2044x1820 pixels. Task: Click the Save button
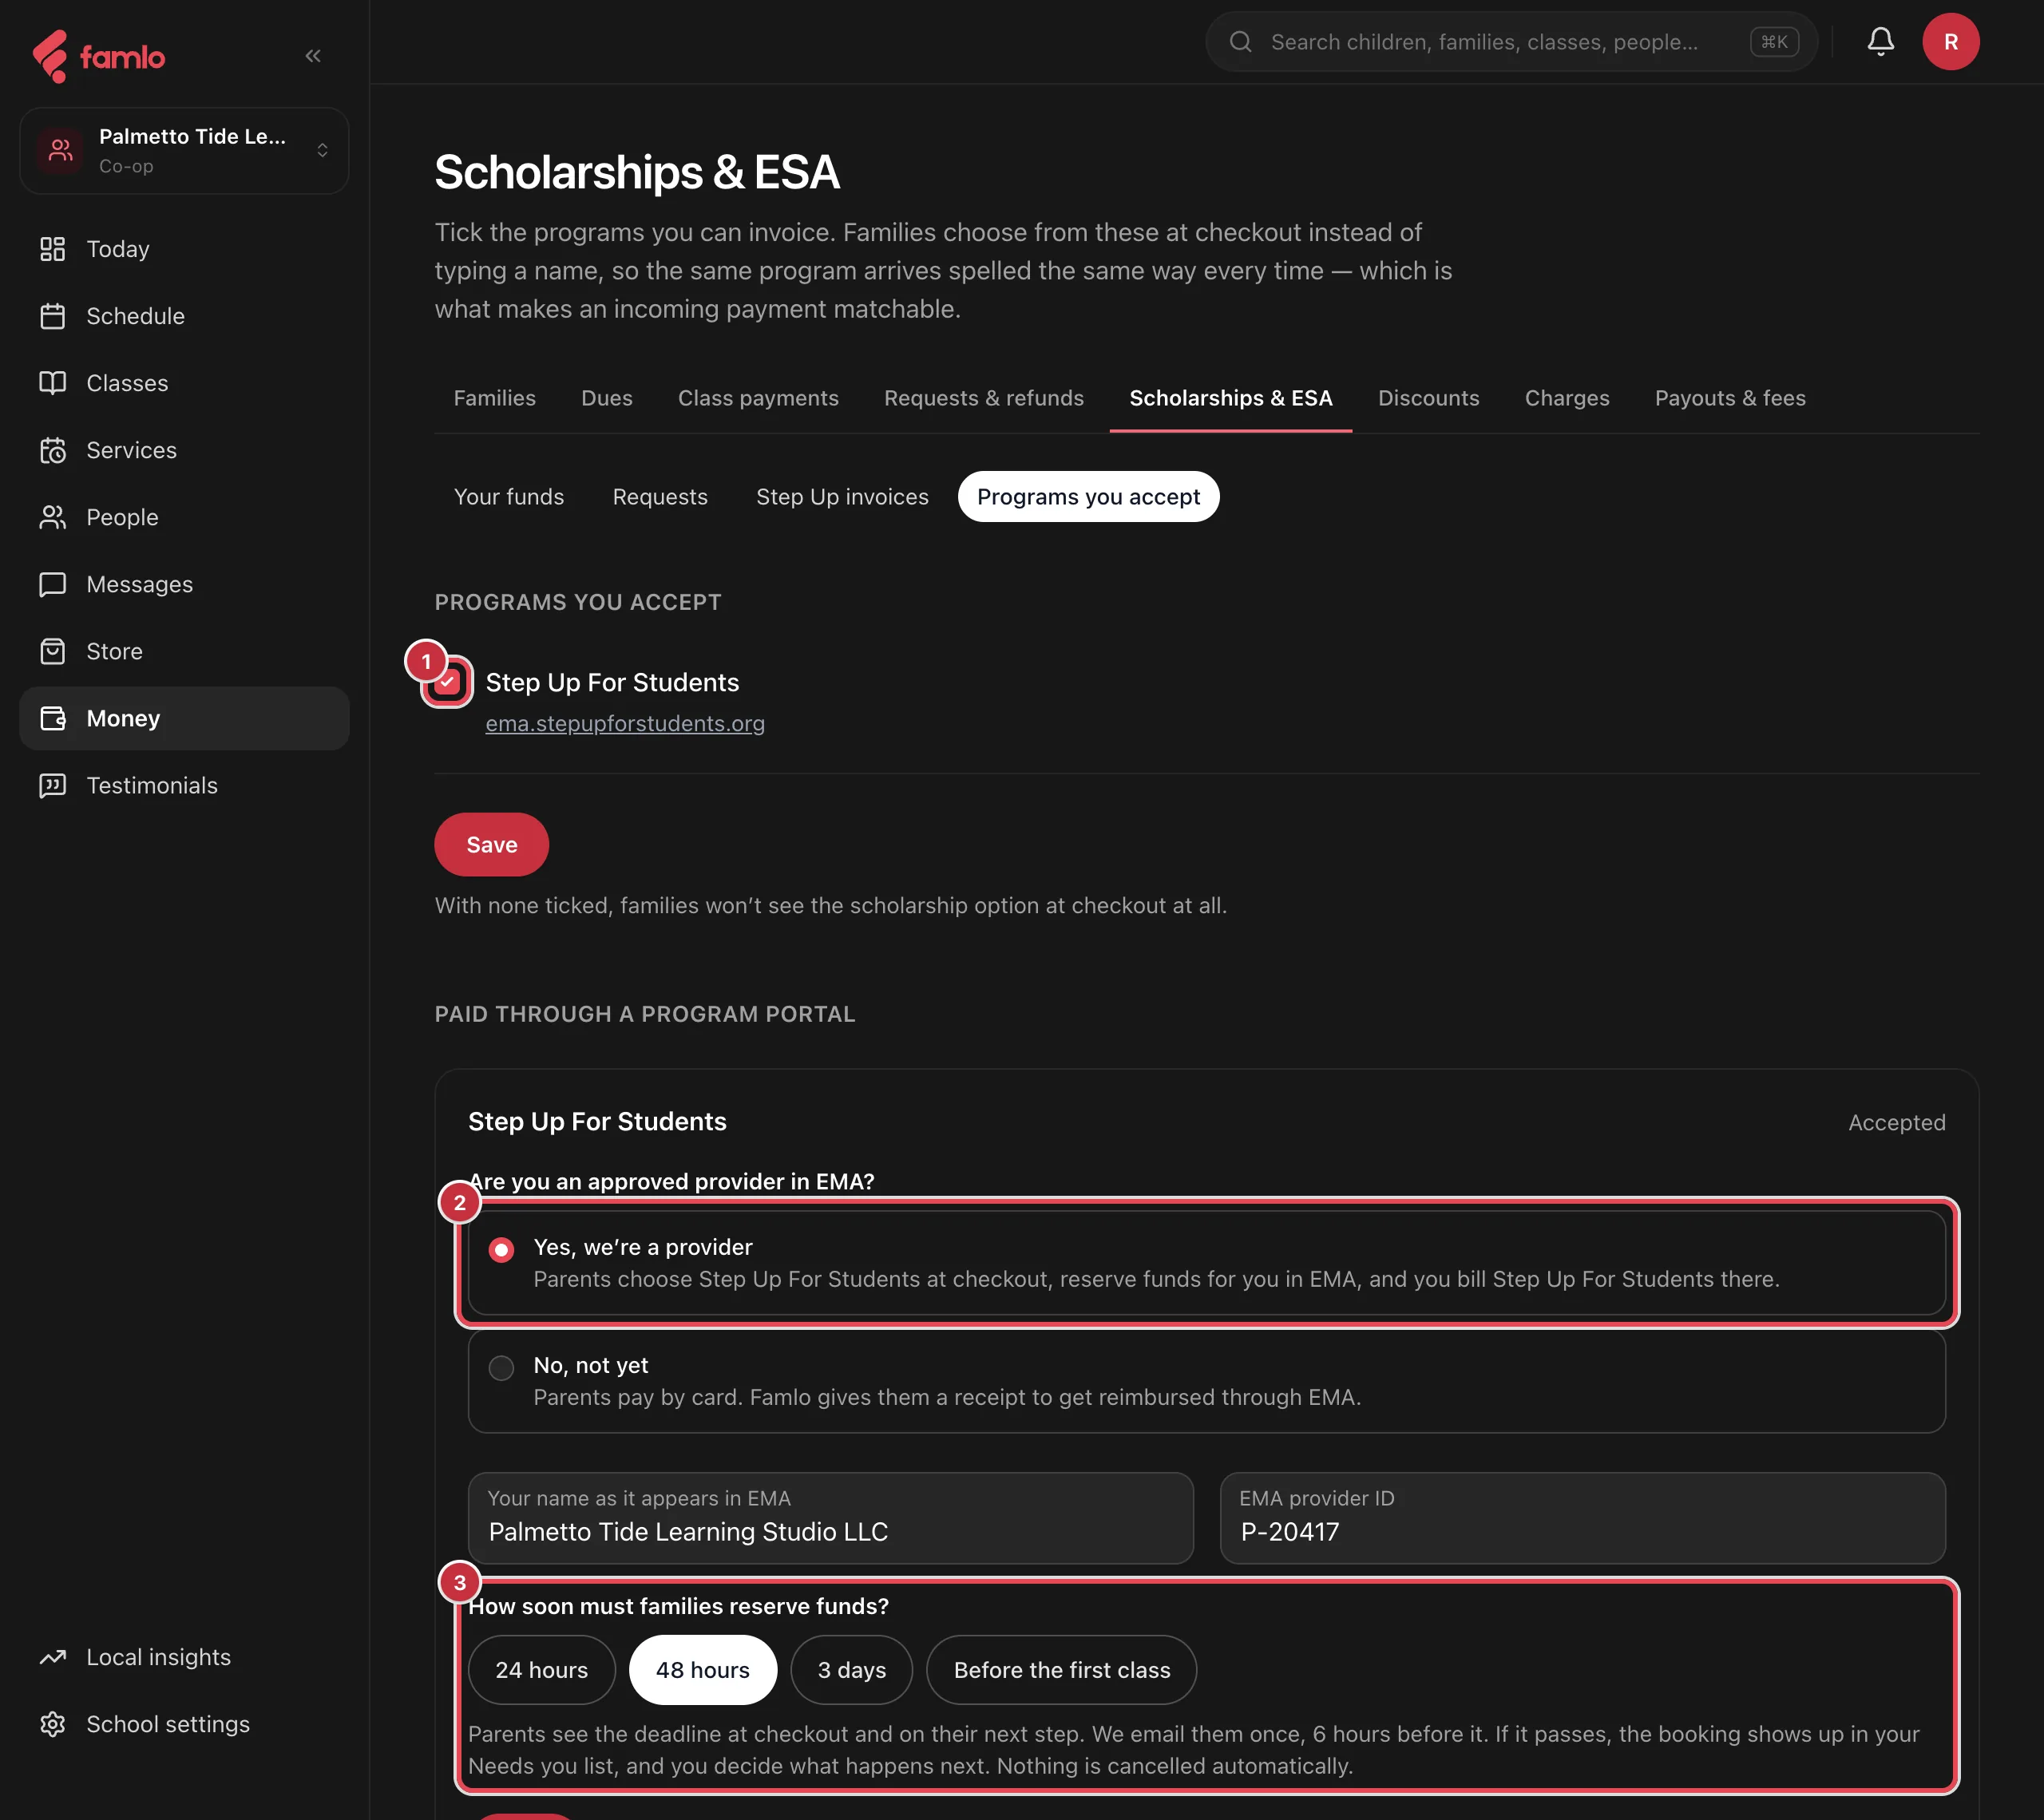[x=491, y=845]
